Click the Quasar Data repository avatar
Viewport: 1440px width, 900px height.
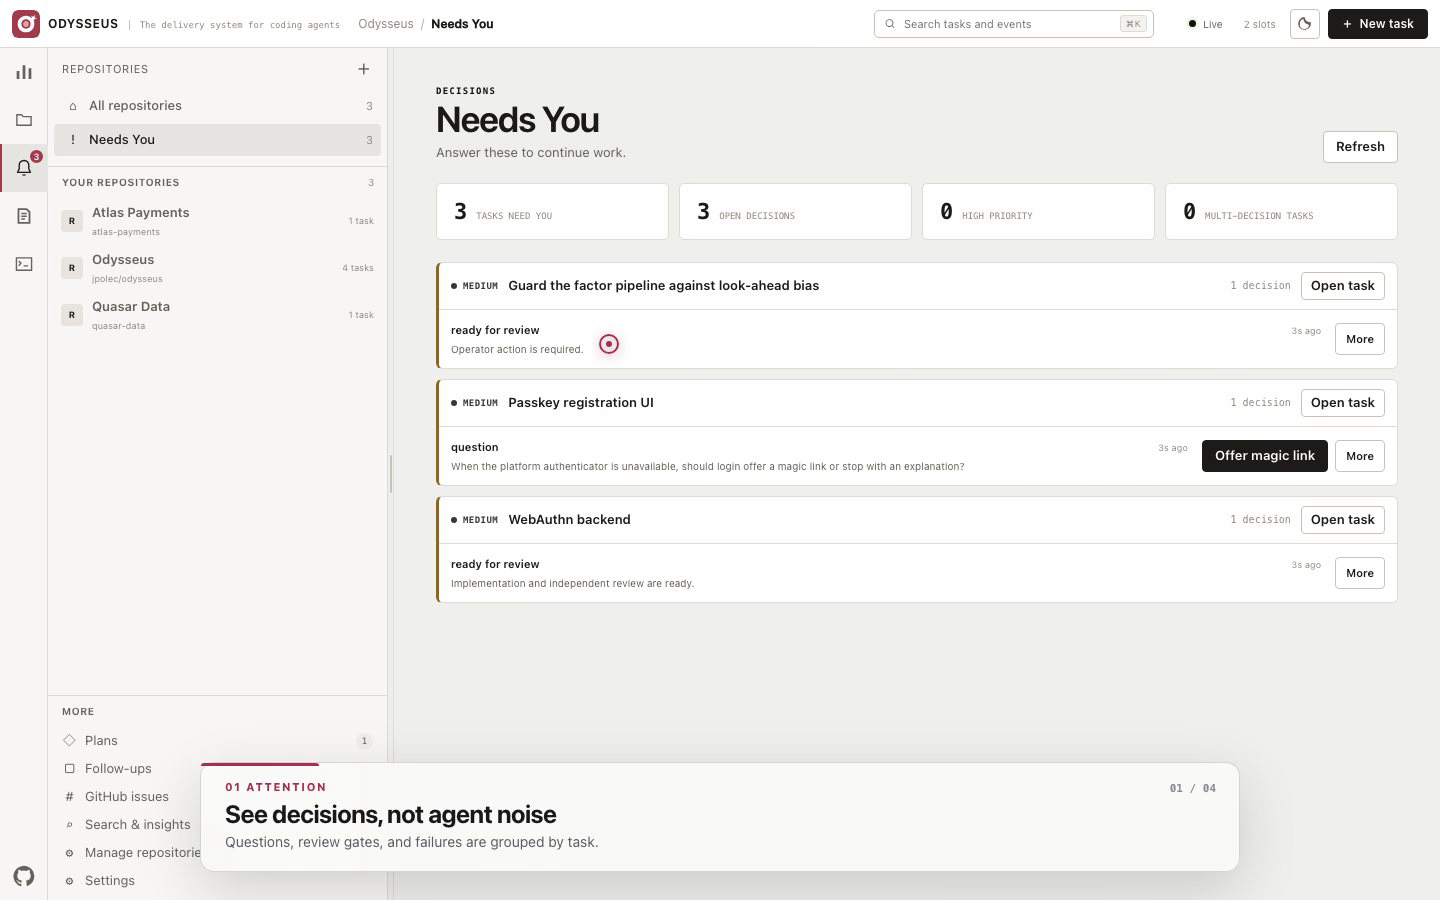pyautogui.click(x=72, y=315)
